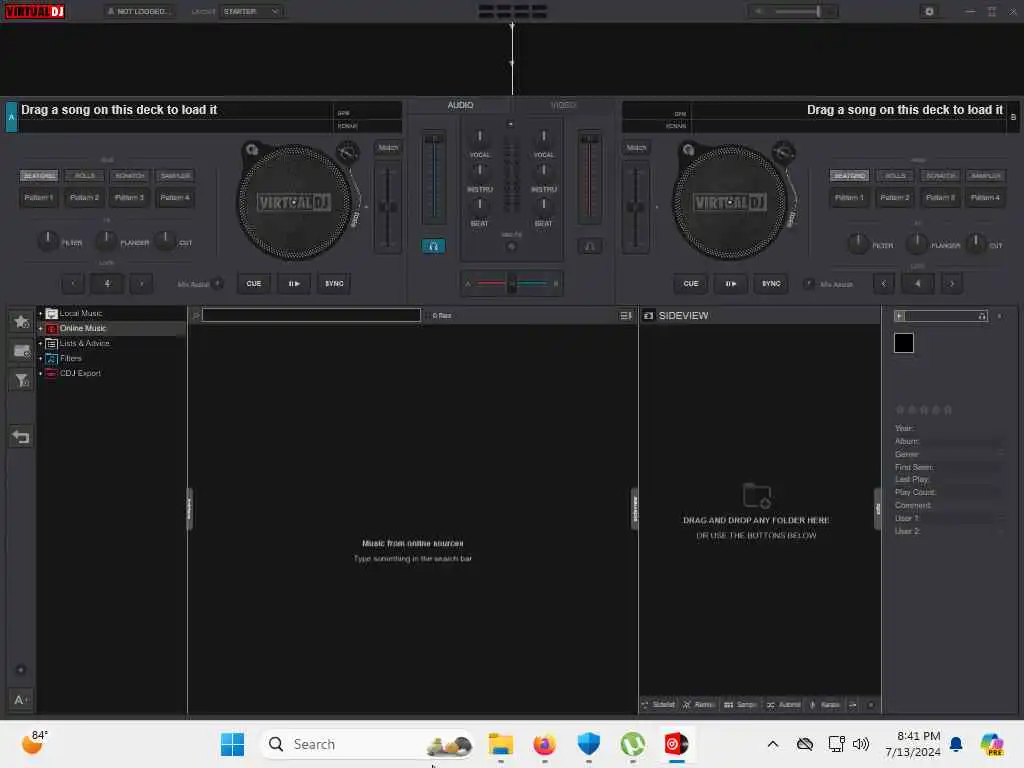
Task: Toggle SYNC on the left deck
Action: (334, 283)
